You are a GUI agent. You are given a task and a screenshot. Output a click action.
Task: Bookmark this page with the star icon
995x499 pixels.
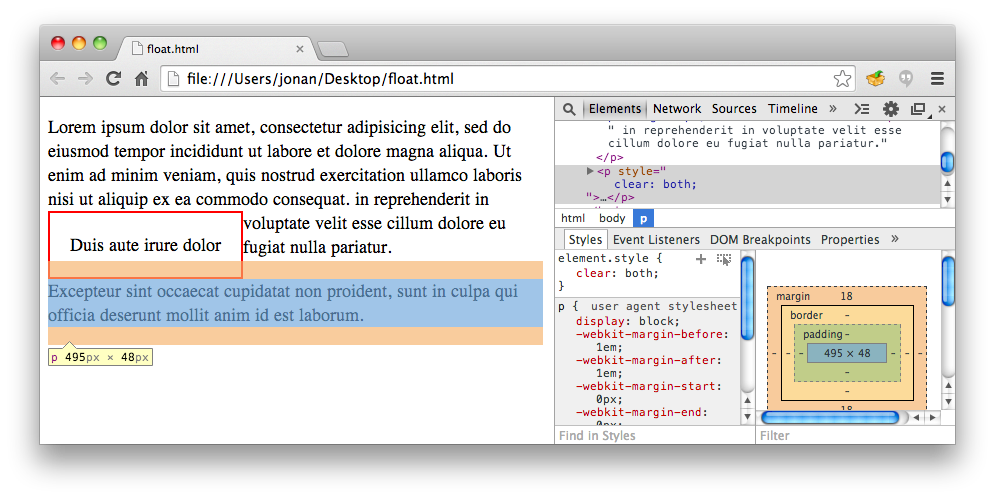coord(842,79)
